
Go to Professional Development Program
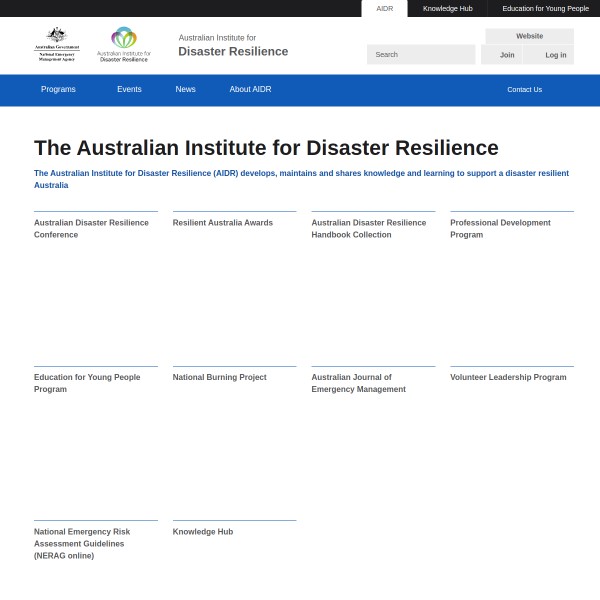point(500,228)
